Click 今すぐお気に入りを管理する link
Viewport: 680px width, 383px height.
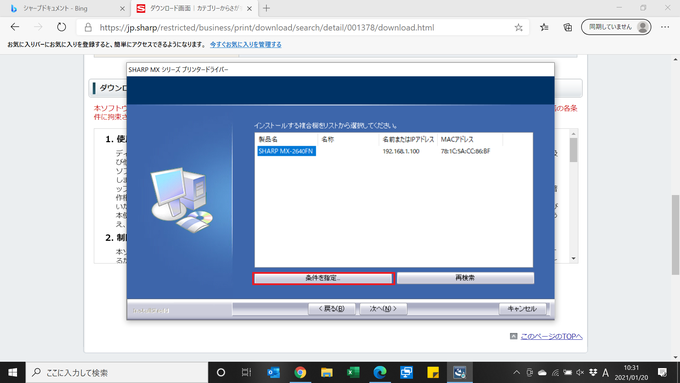tap(245, 44)
